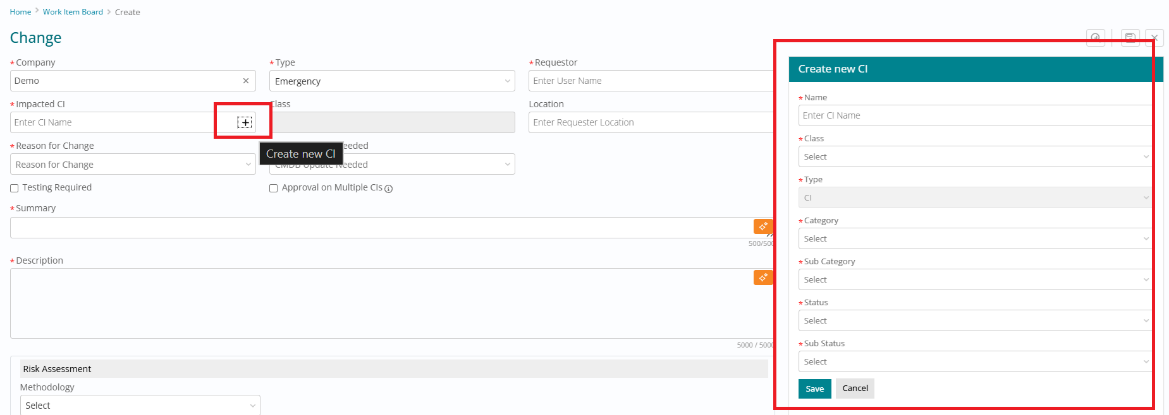The width and height of the screenshot is (1169, 415).
Task: Open the Type dropdown showing Emergency
Action: [x=392, y=81]
